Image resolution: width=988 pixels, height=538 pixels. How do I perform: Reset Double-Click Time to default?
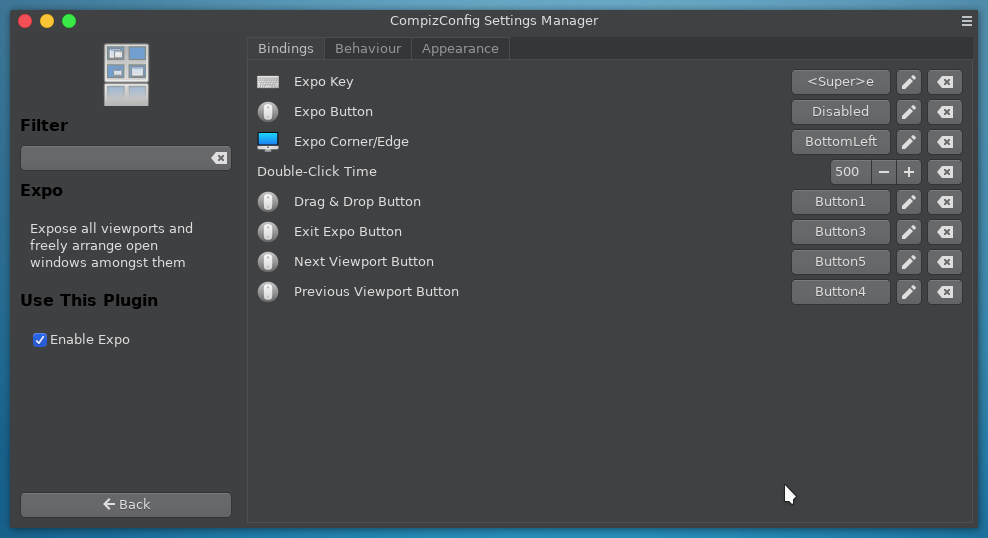click(945, 172)
